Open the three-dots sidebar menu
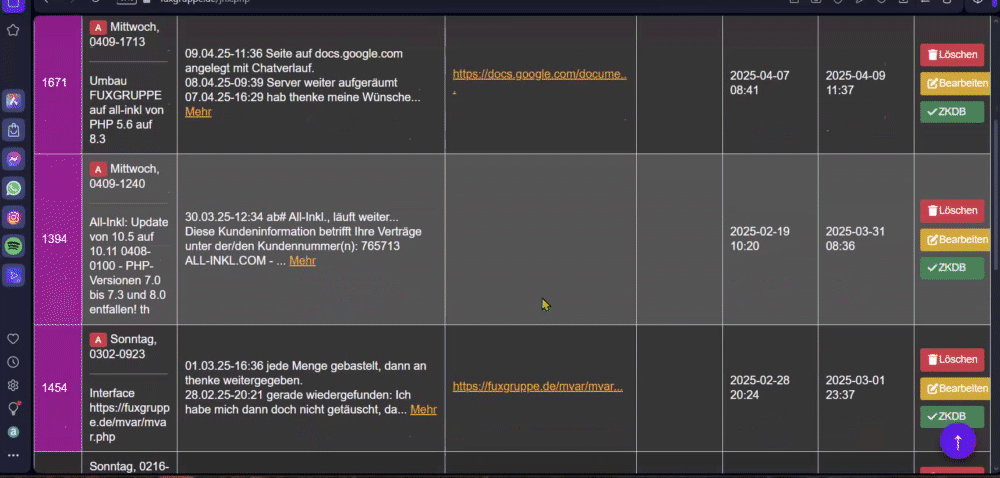 click(x=13, y=455)
